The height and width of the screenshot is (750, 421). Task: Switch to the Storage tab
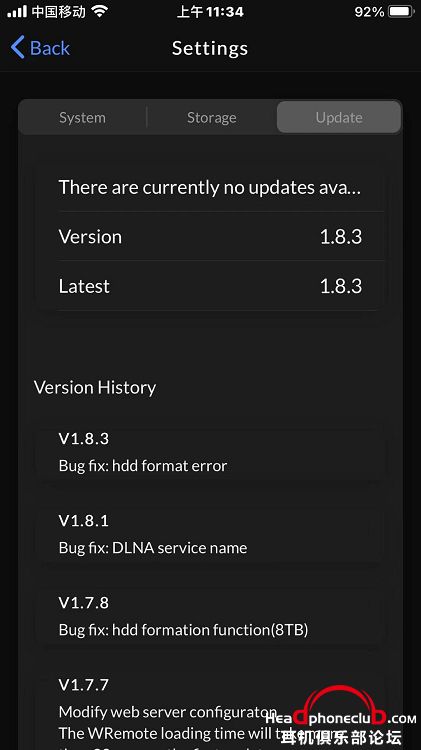(211, 117)
